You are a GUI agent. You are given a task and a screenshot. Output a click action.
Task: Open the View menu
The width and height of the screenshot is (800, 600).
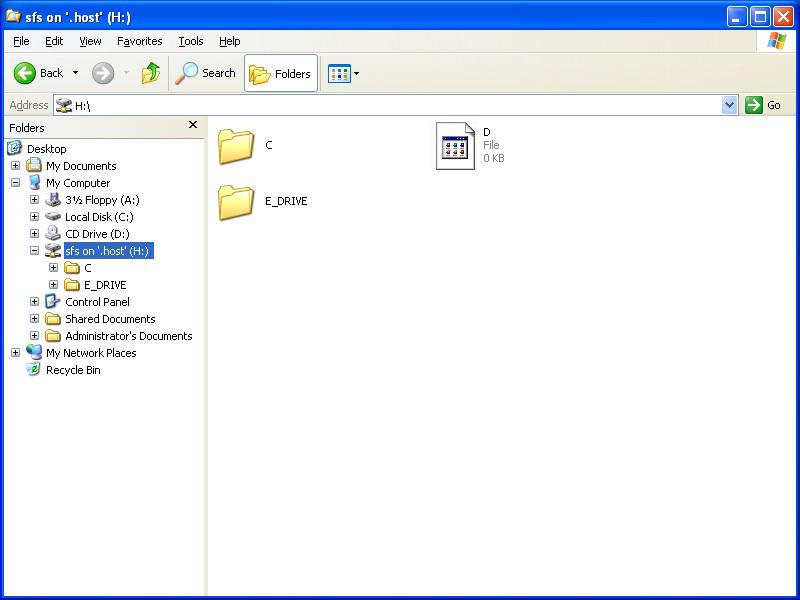(x=90, y=41)
